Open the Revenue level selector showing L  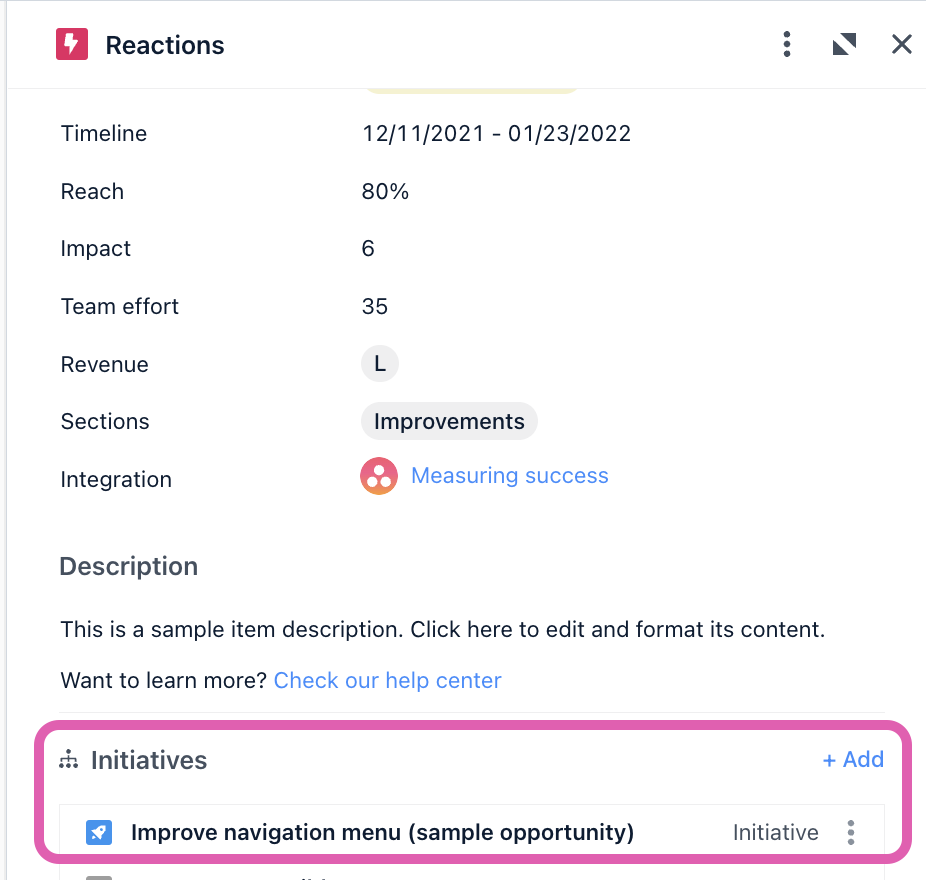(x=379, y=363)
